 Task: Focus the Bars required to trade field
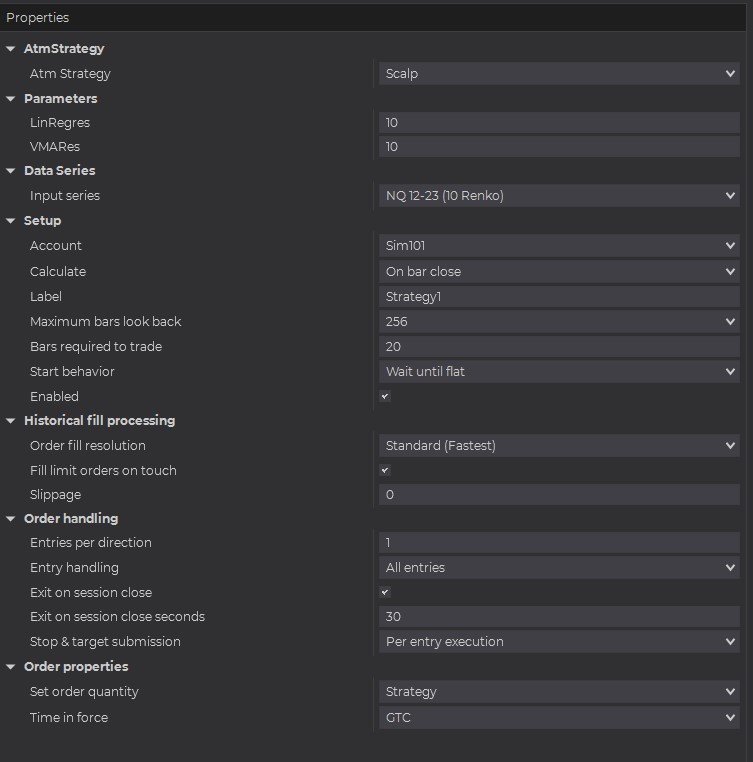[x=559, y=347]
